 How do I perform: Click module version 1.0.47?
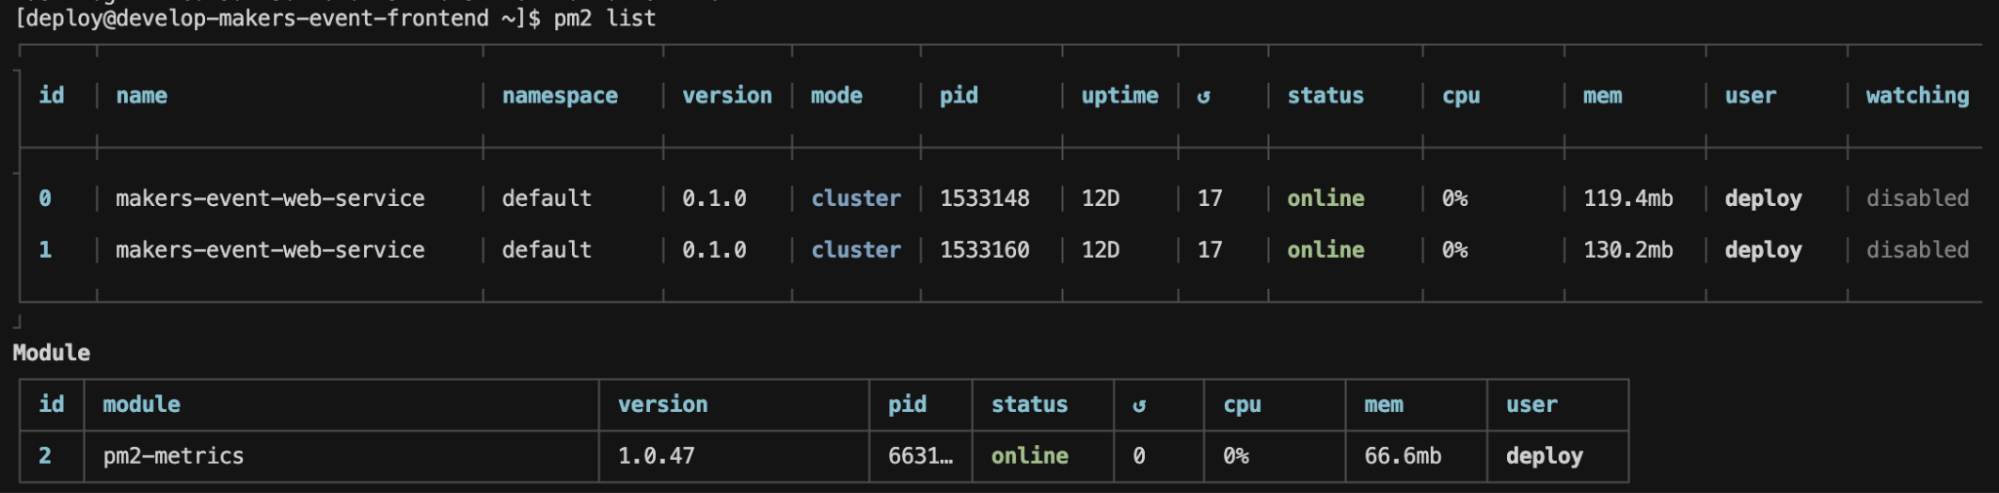coord(656,456)
